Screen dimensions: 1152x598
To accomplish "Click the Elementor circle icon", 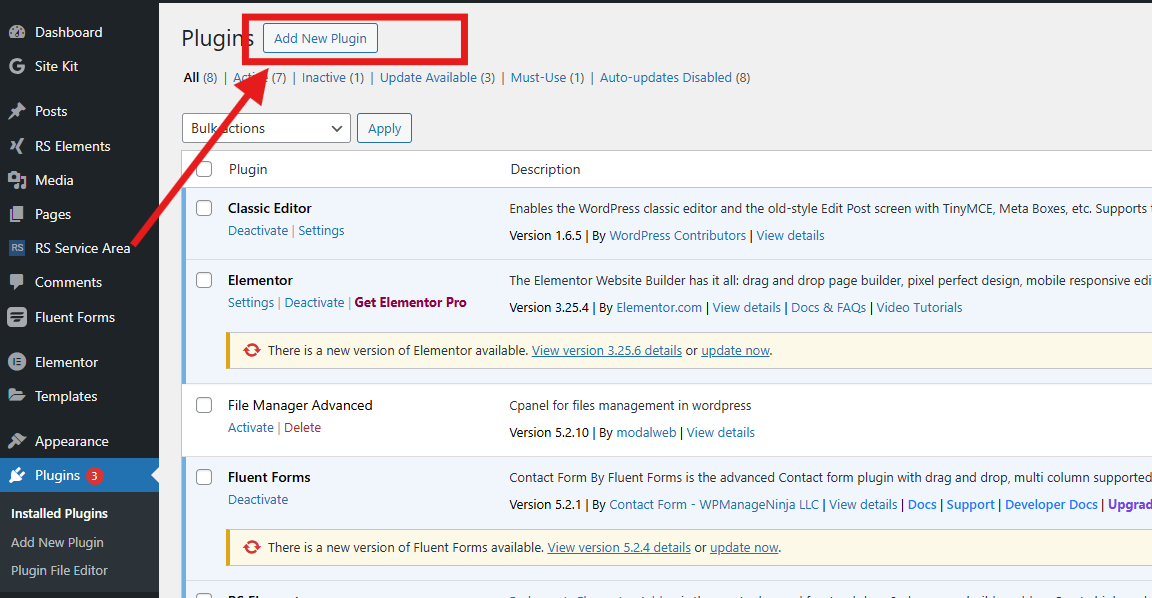I will (17, 362).
